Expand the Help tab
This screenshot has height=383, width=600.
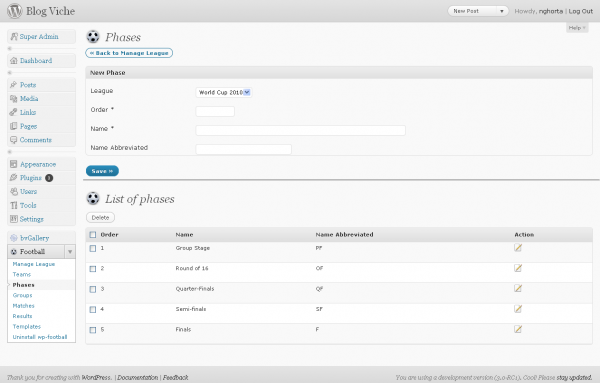[577, 28]
